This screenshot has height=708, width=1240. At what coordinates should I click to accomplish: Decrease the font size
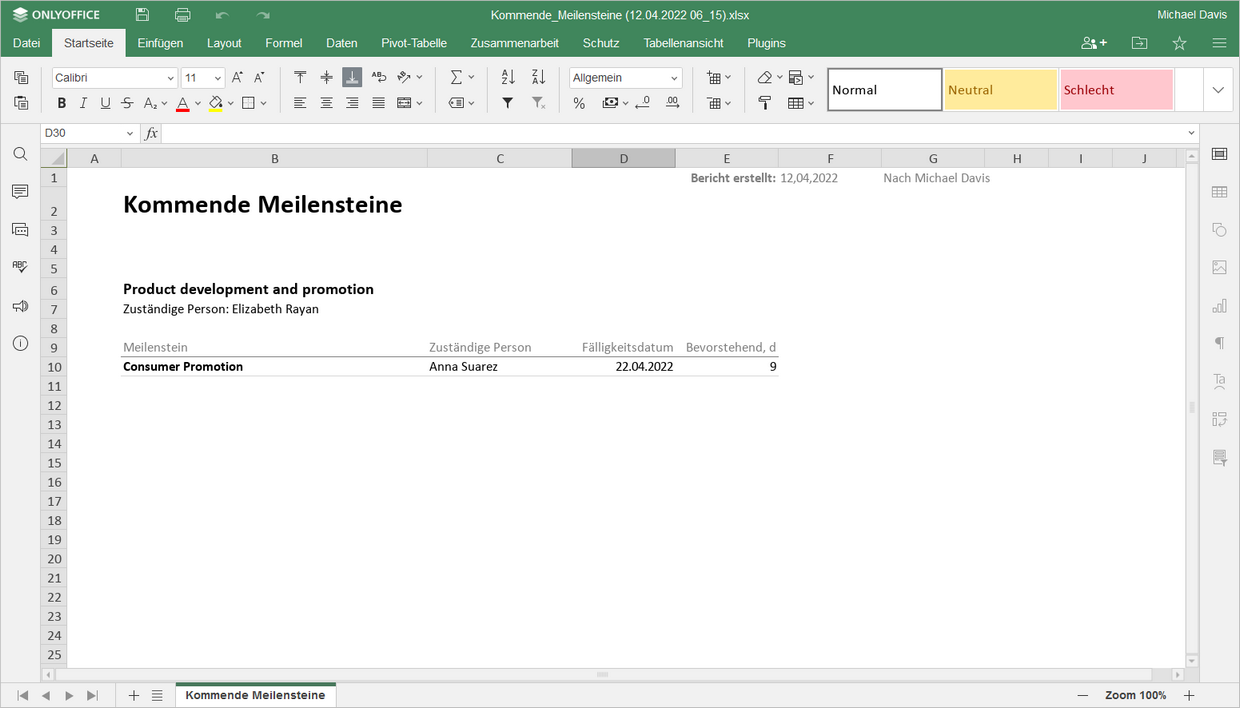click(x=259, y=77)
